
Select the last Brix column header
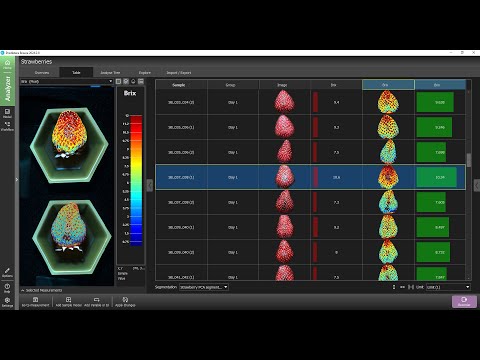pos(440,85)
